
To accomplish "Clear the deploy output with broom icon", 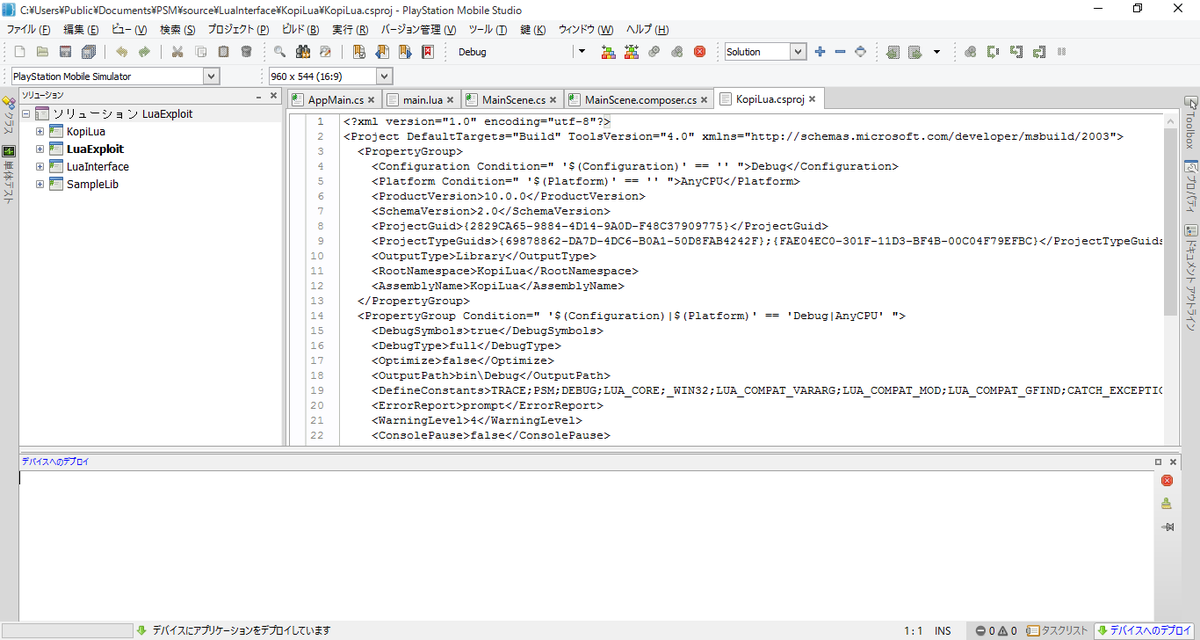I will coord(1166,503).
